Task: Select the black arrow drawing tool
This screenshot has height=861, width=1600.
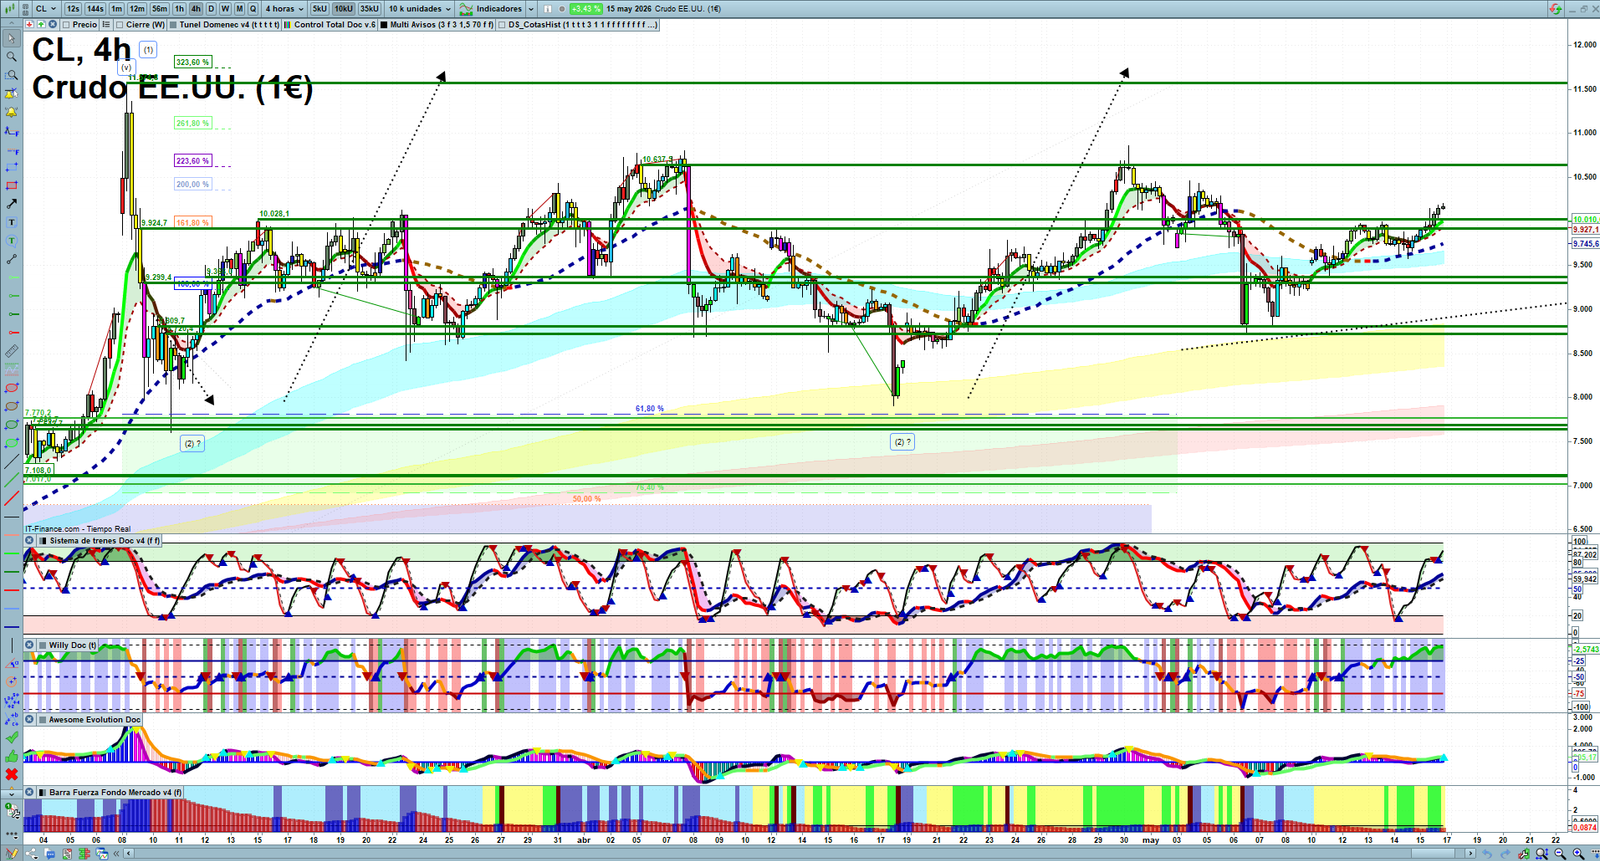Action: (x=12, y=204)
